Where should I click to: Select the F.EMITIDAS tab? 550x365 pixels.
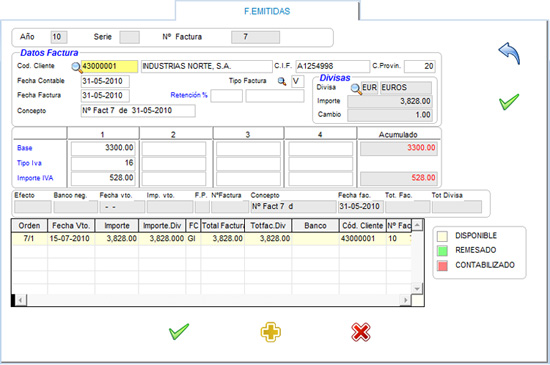click(x=267, y=11)
